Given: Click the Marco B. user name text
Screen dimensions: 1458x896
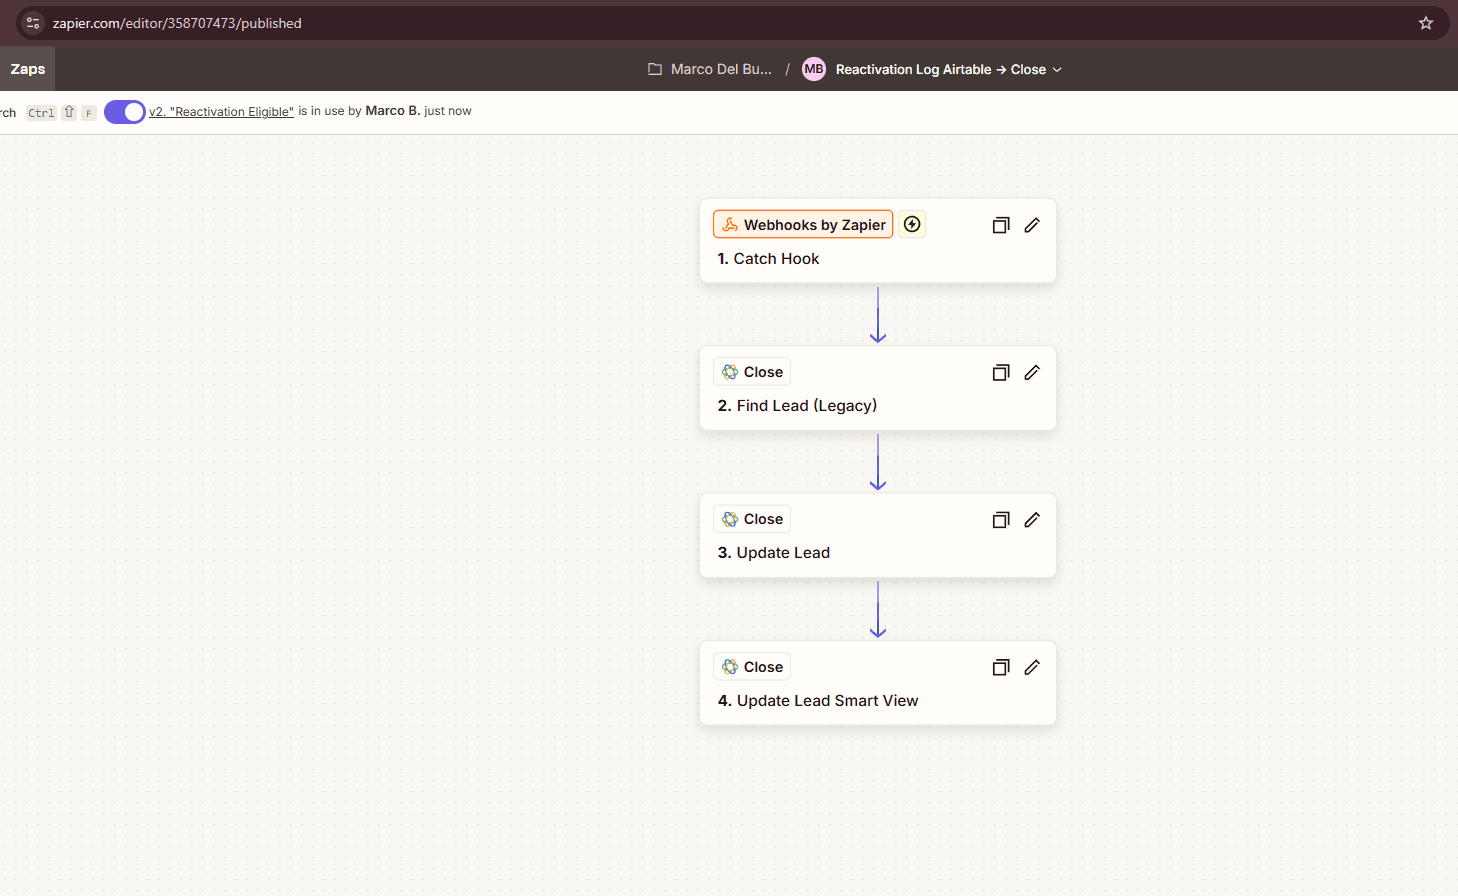Looking at the screenshot, I should coord(392,111).
